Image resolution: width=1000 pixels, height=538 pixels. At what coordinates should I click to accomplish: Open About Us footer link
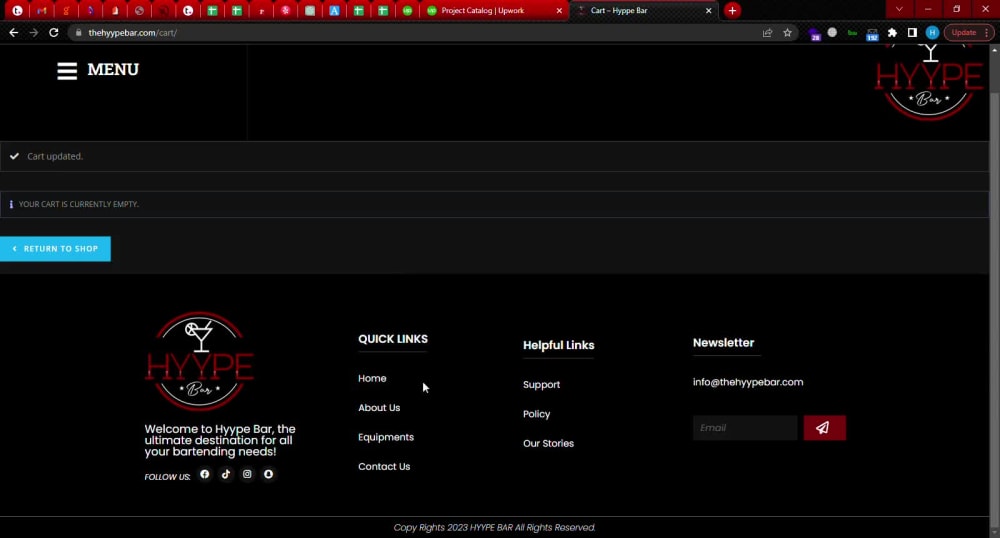click(x=379, y=407)
